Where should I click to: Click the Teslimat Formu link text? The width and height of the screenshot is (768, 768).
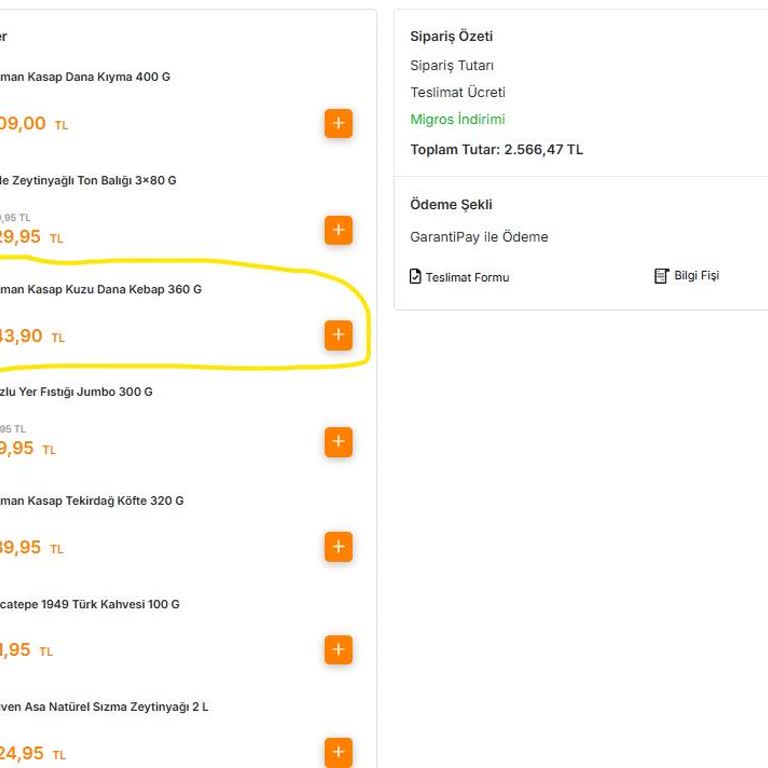[x=467, y=278]
